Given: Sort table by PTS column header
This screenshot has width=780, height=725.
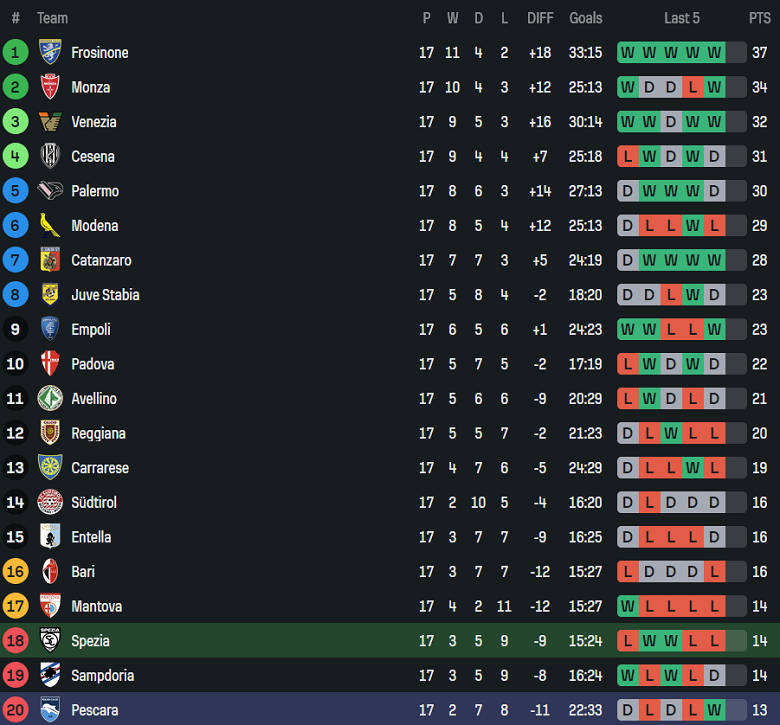Looking at the screenshot, I should click(x=759, y=18).
